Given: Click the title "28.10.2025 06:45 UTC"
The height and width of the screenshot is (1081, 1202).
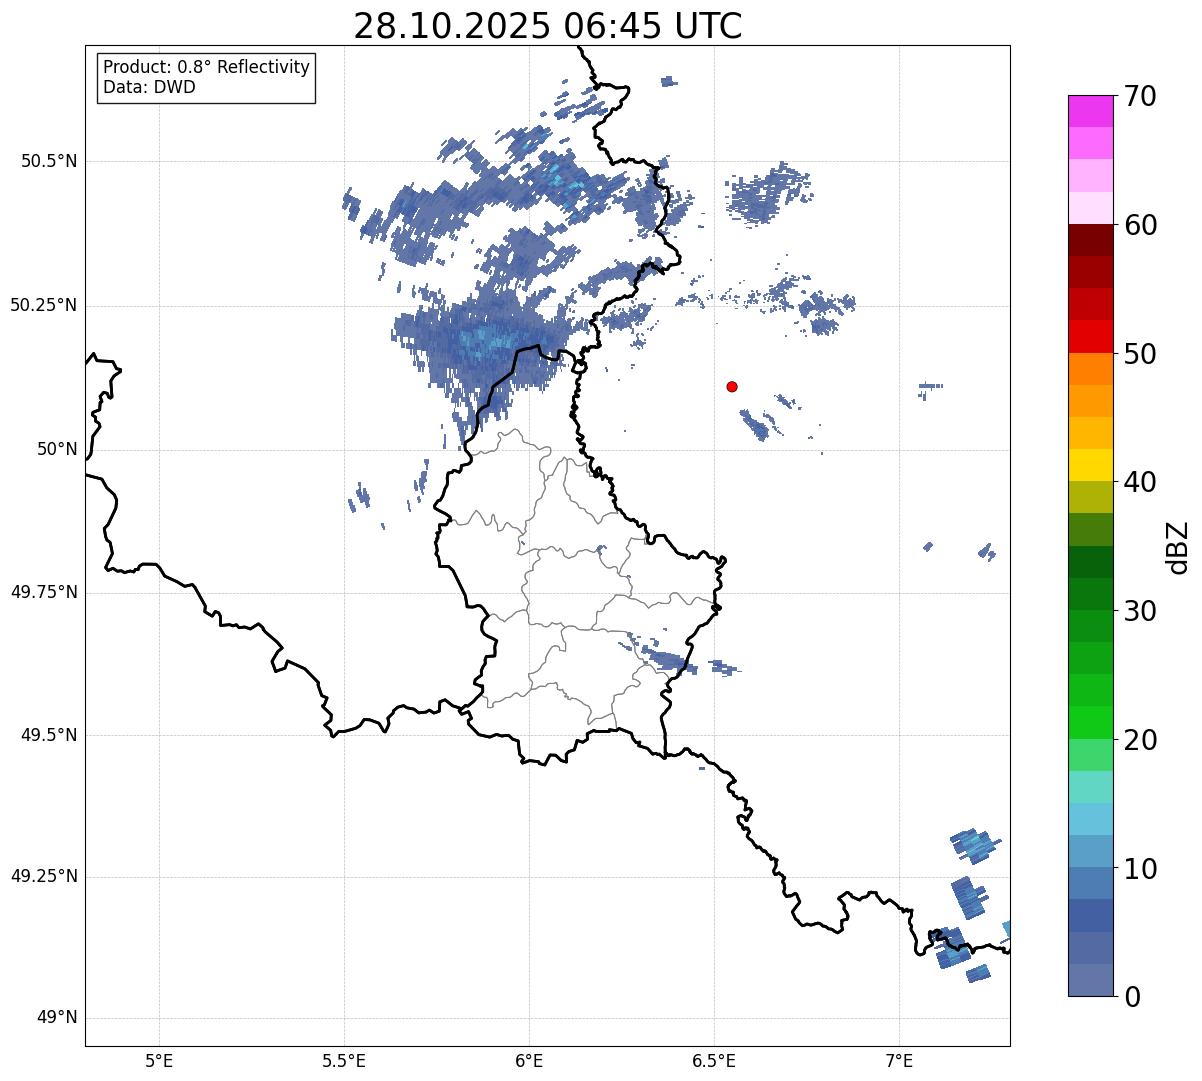Looking at the screenshot, I should 548,26.
